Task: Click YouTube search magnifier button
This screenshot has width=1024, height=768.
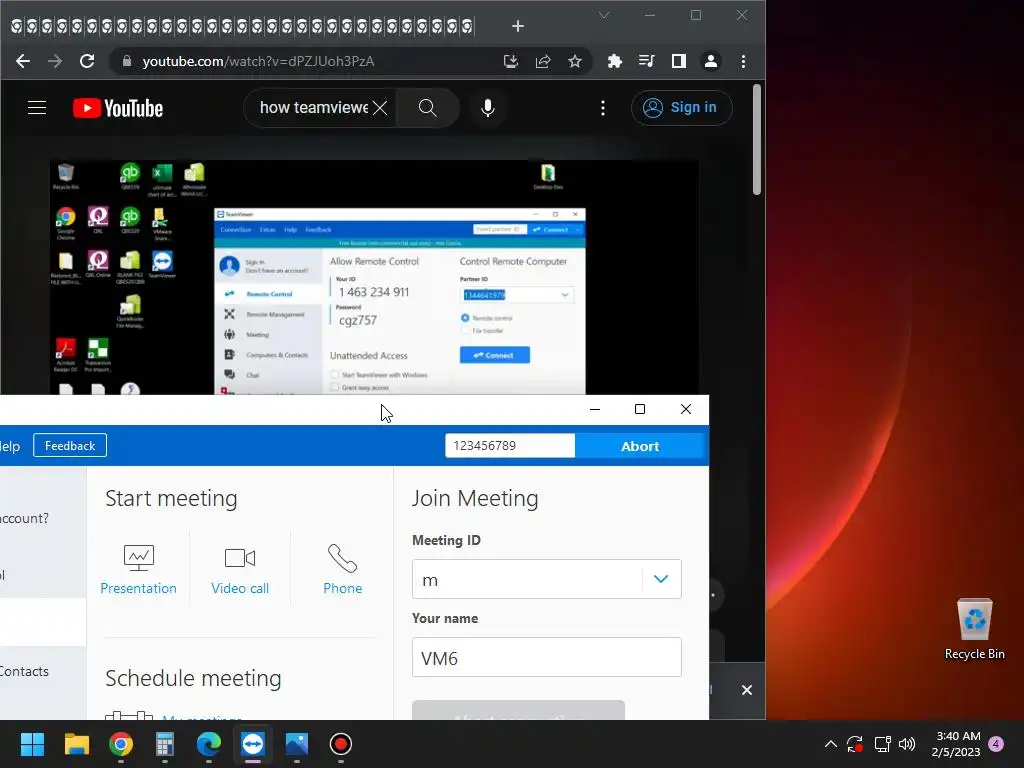Action: tap(428, 108)
